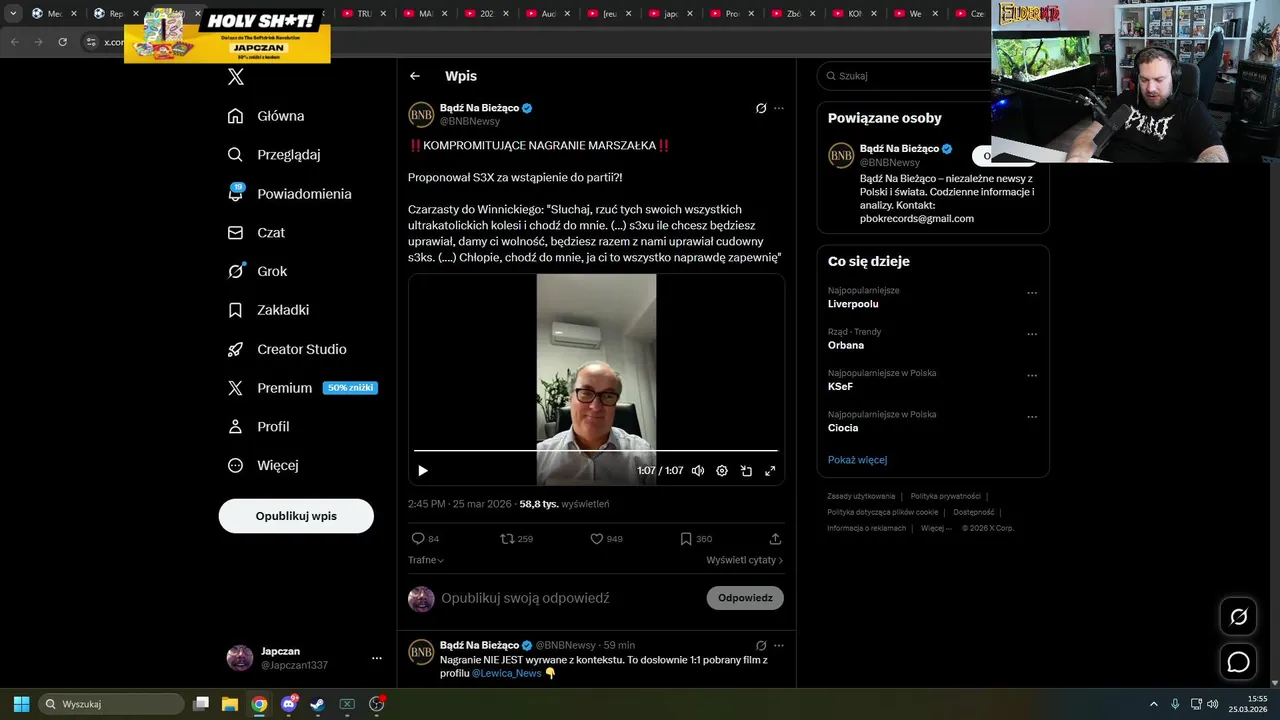Viewport: 1280px width, 720px height.
Task: Mute the video sound
Action: coord(698,471)
